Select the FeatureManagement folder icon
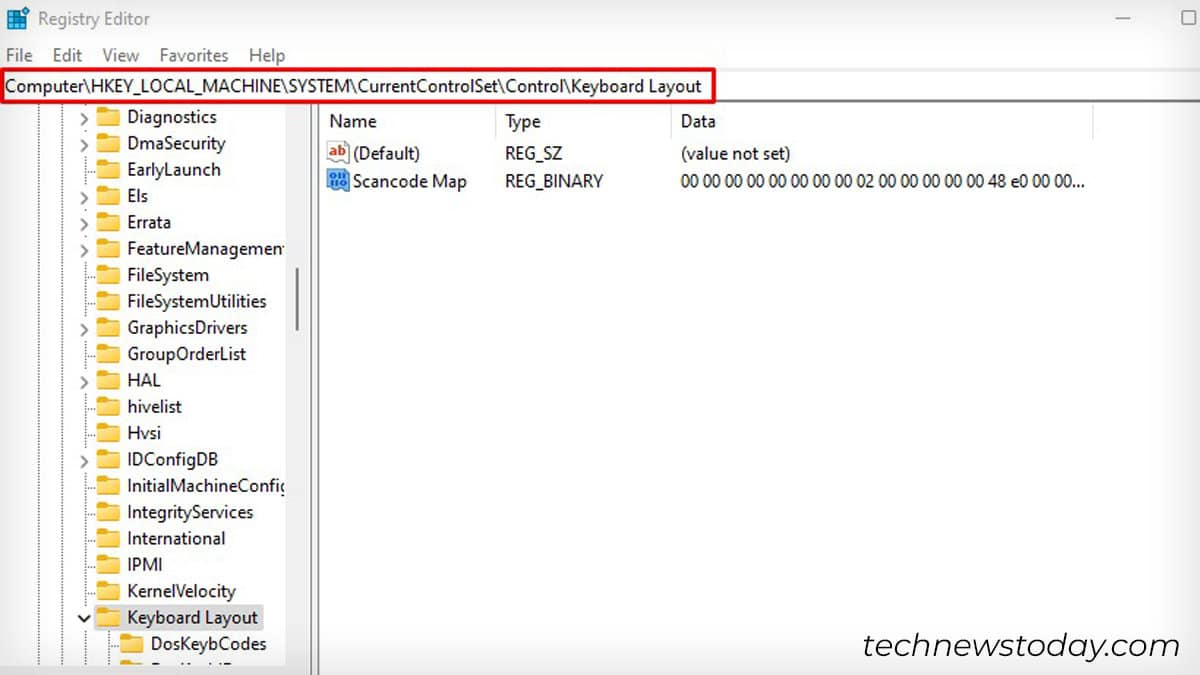The image size is (1200, 675). click(108, 249)
